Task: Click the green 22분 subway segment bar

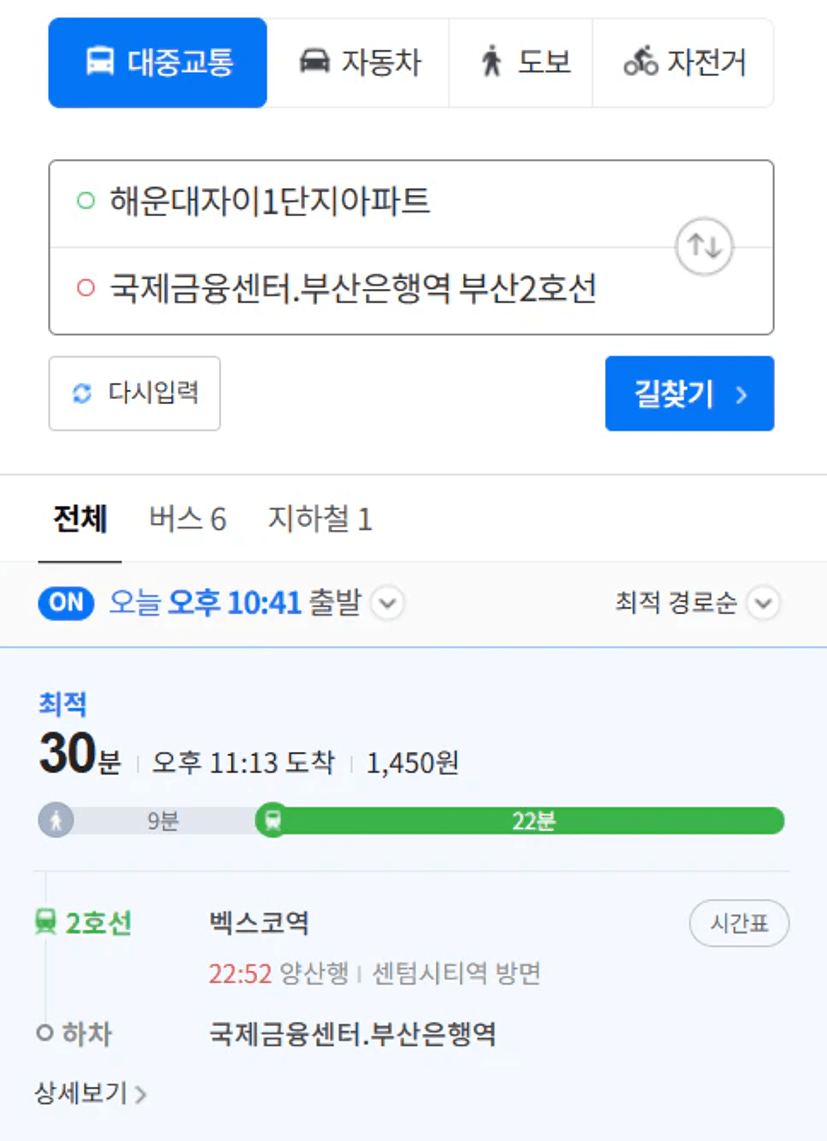Action: tap(534, 821)
